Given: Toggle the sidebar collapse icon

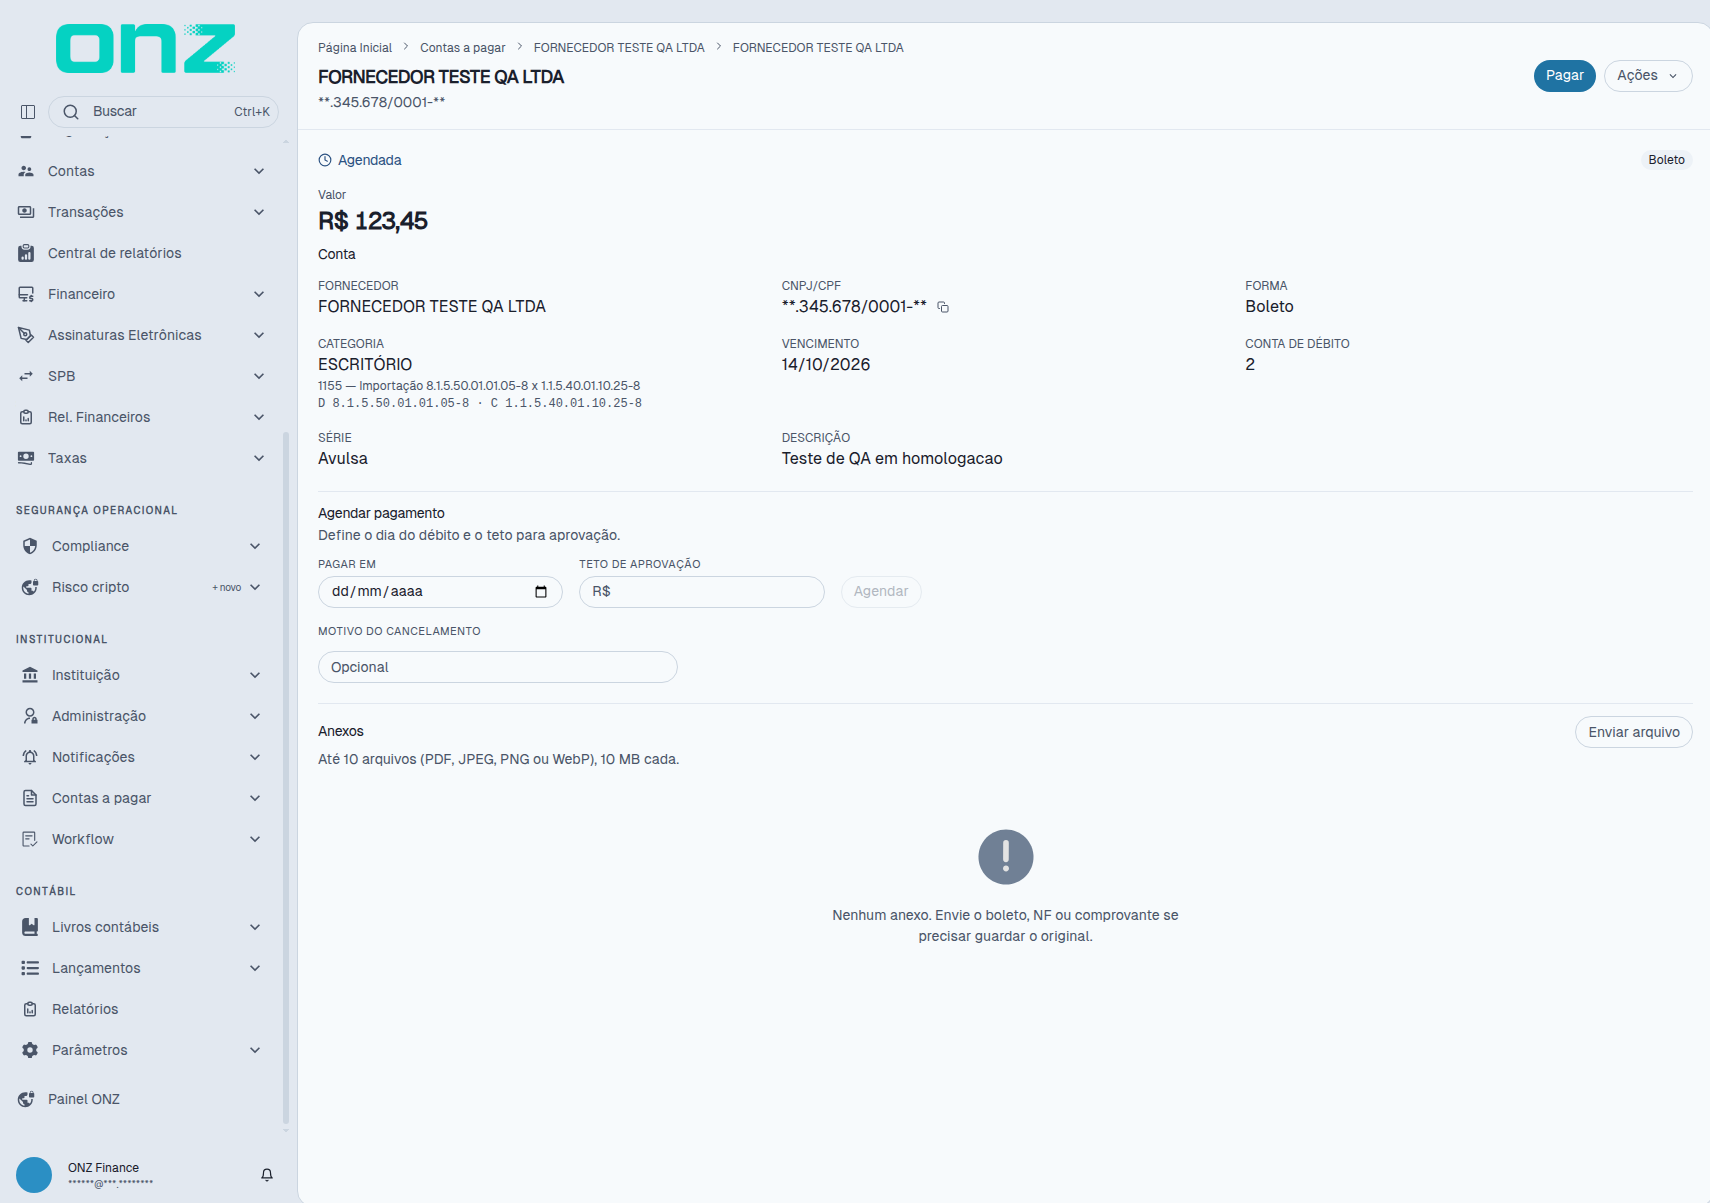Looking at the screenshot, I should pos(28,112).
